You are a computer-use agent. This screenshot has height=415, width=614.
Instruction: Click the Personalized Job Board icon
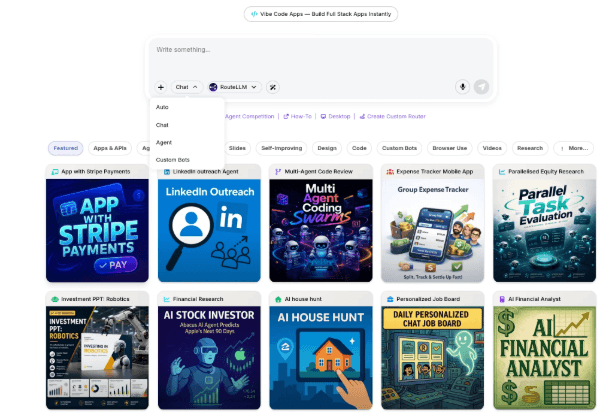(390, 299)
